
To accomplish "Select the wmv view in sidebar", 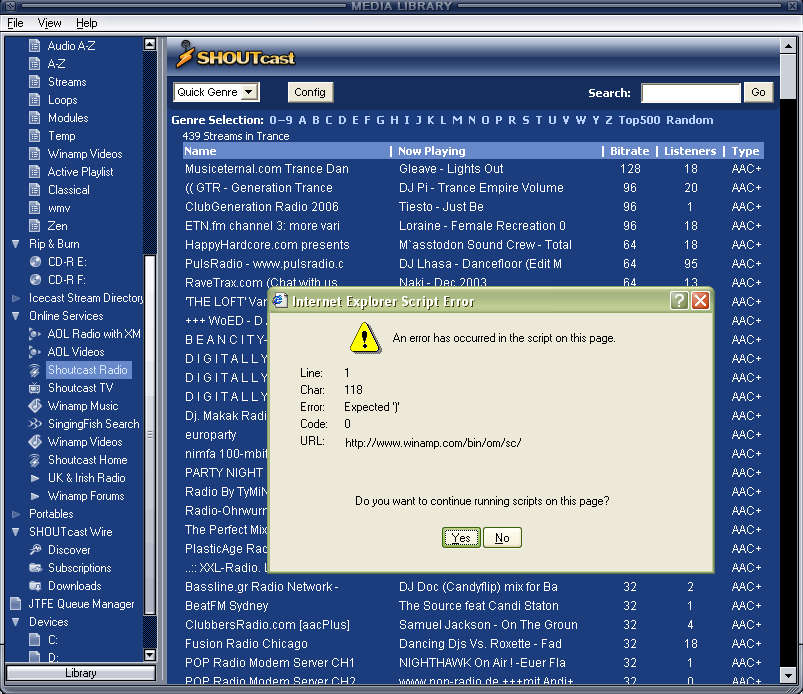I will [59, 208].
